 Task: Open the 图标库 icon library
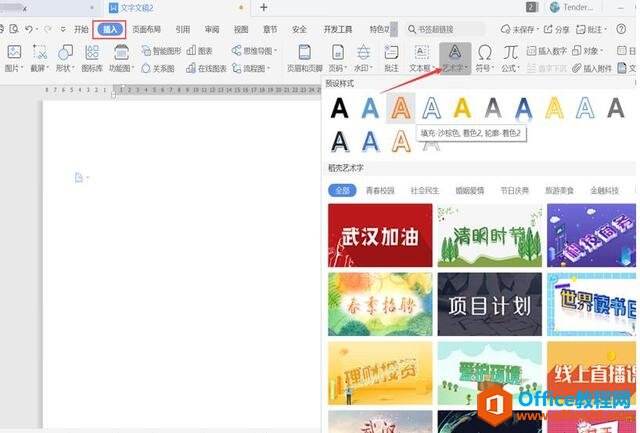92,58
